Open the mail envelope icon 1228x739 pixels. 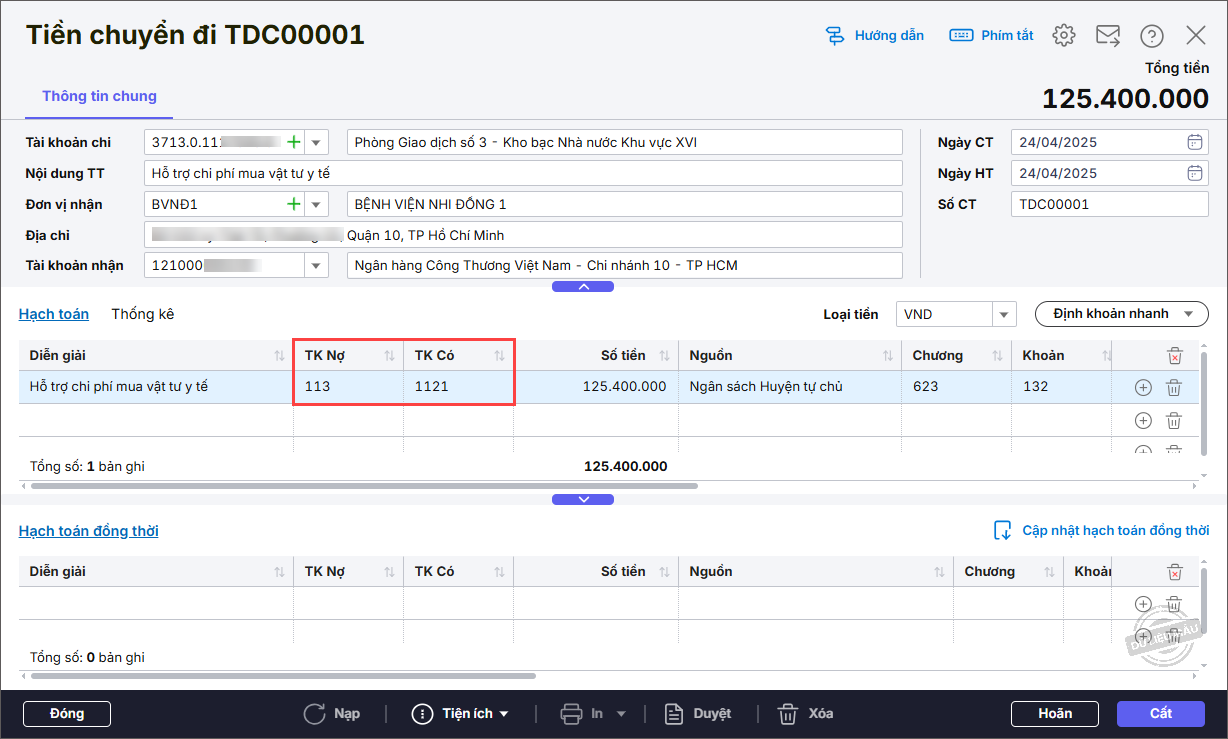pos(1107,36)
